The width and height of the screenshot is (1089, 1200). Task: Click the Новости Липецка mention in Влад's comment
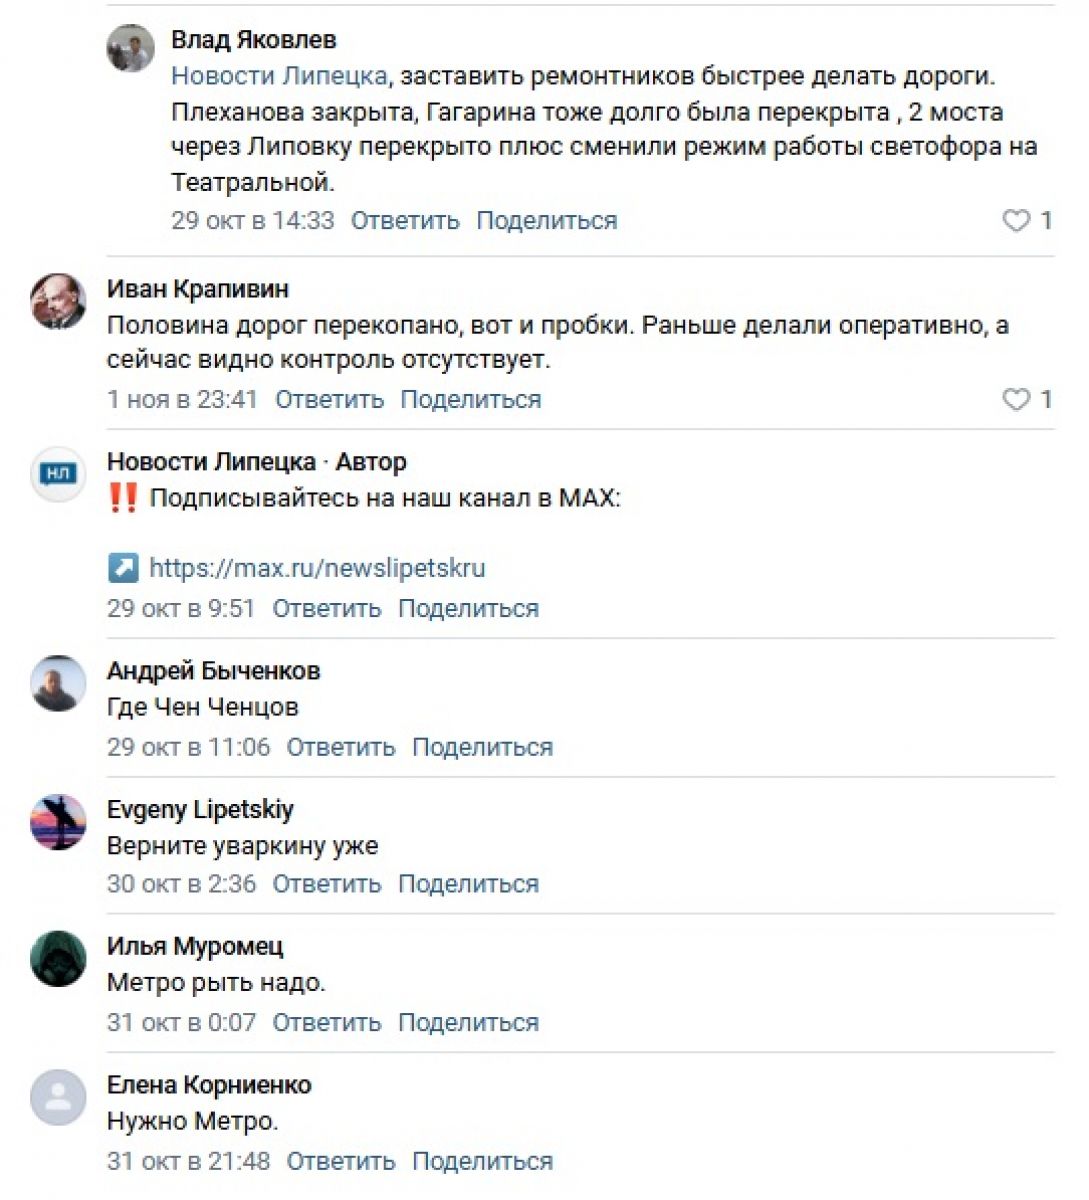[x=279, y=76]
